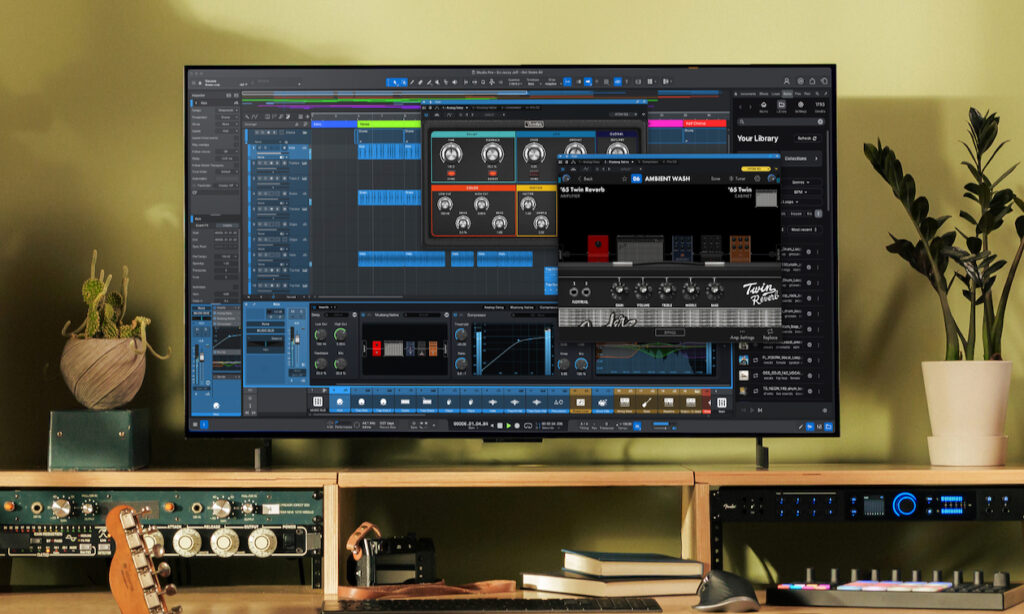This screenshot has height=614, width=1024.
Task: Open the Genres dropdown in library
Action: [800, 182]
